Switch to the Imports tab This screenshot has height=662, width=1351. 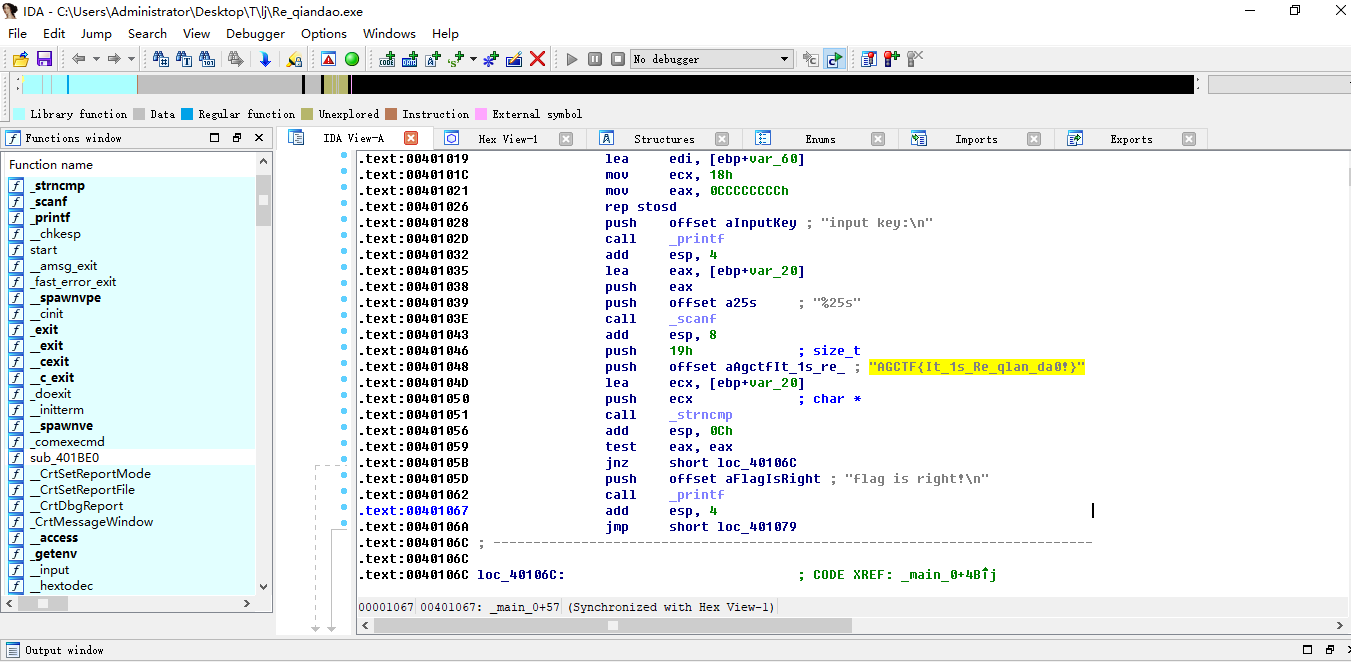(x=975, y=139)
